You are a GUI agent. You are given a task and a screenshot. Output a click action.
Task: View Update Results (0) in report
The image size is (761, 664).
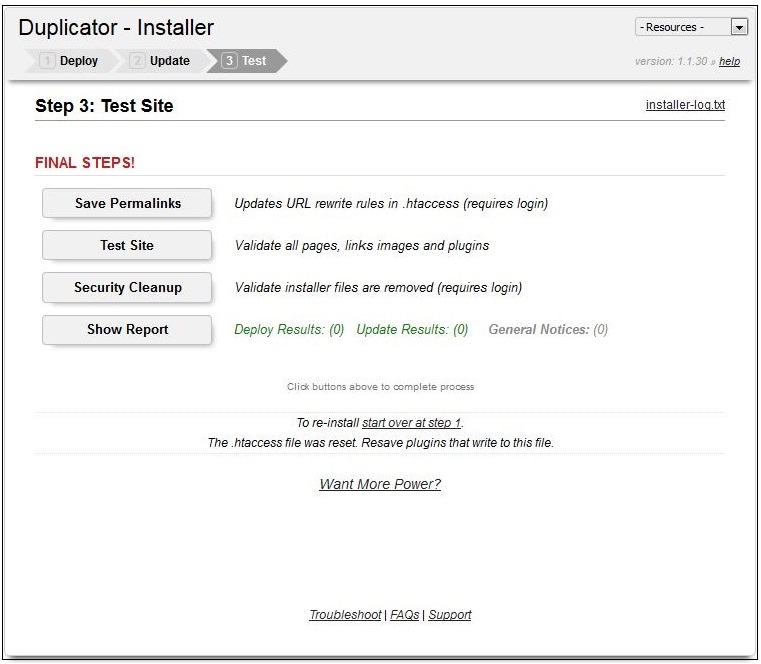click(x=412, y=329)
